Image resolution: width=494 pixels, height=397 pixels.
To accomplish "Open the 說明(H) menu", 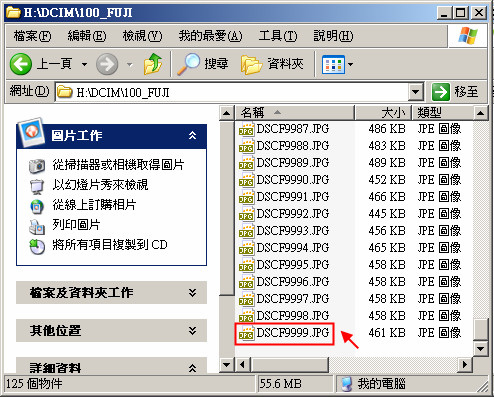I will point(333,36).
